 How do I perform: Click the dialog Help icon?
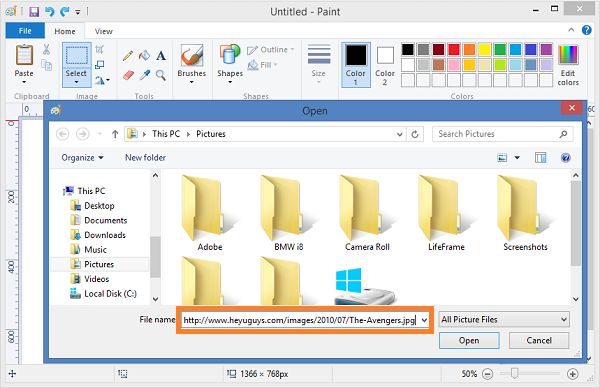tap(566, 158)
